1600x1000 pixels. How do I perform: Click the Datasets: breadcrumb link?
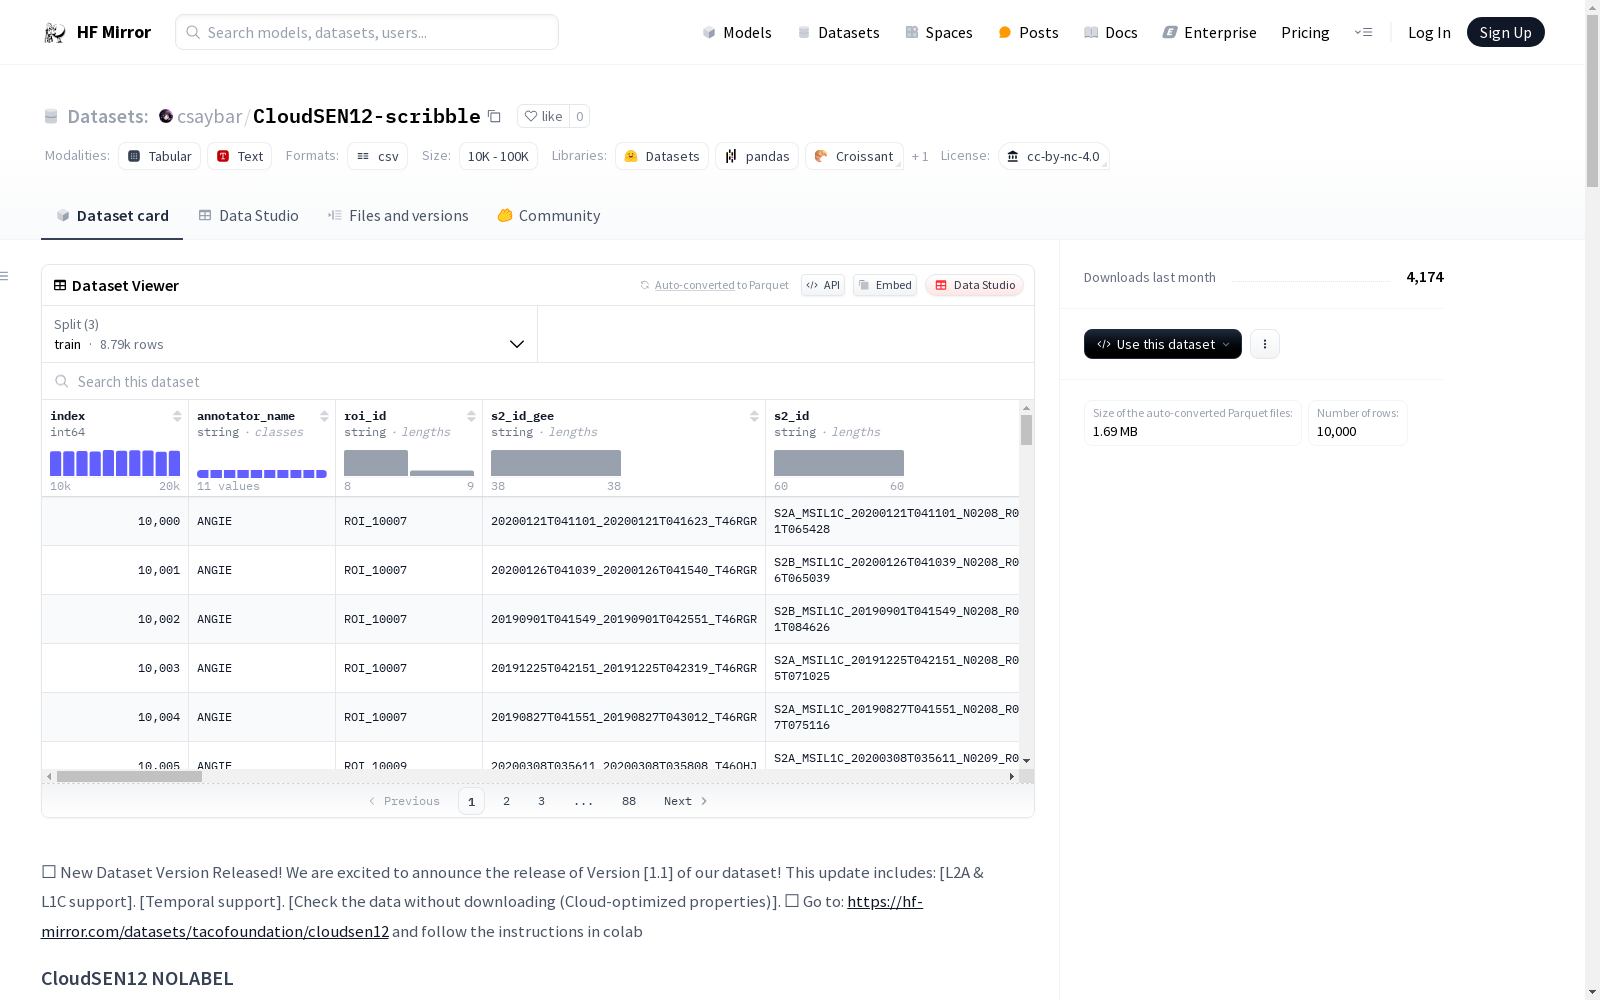tap(108, 116)
